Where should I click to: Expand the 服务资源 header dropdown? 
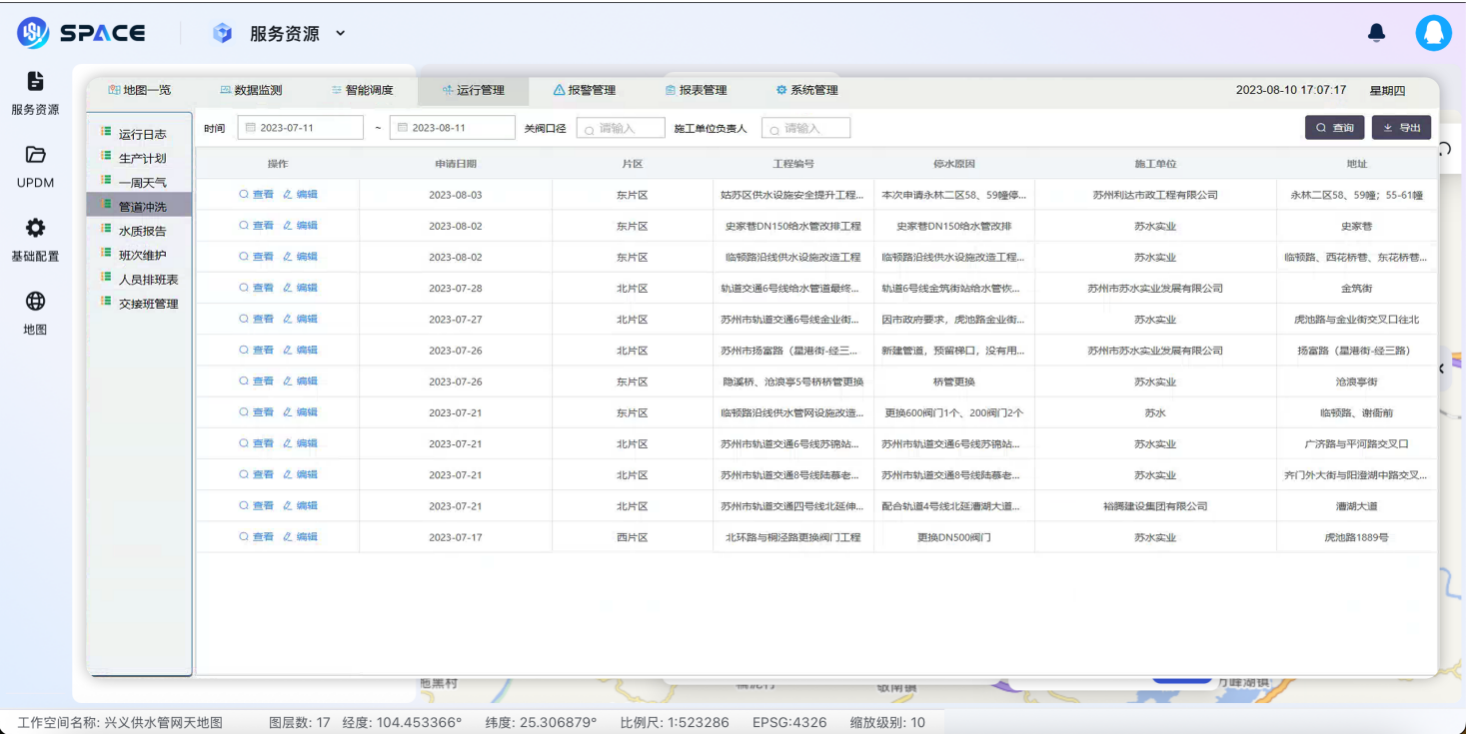tap(340, 32)
